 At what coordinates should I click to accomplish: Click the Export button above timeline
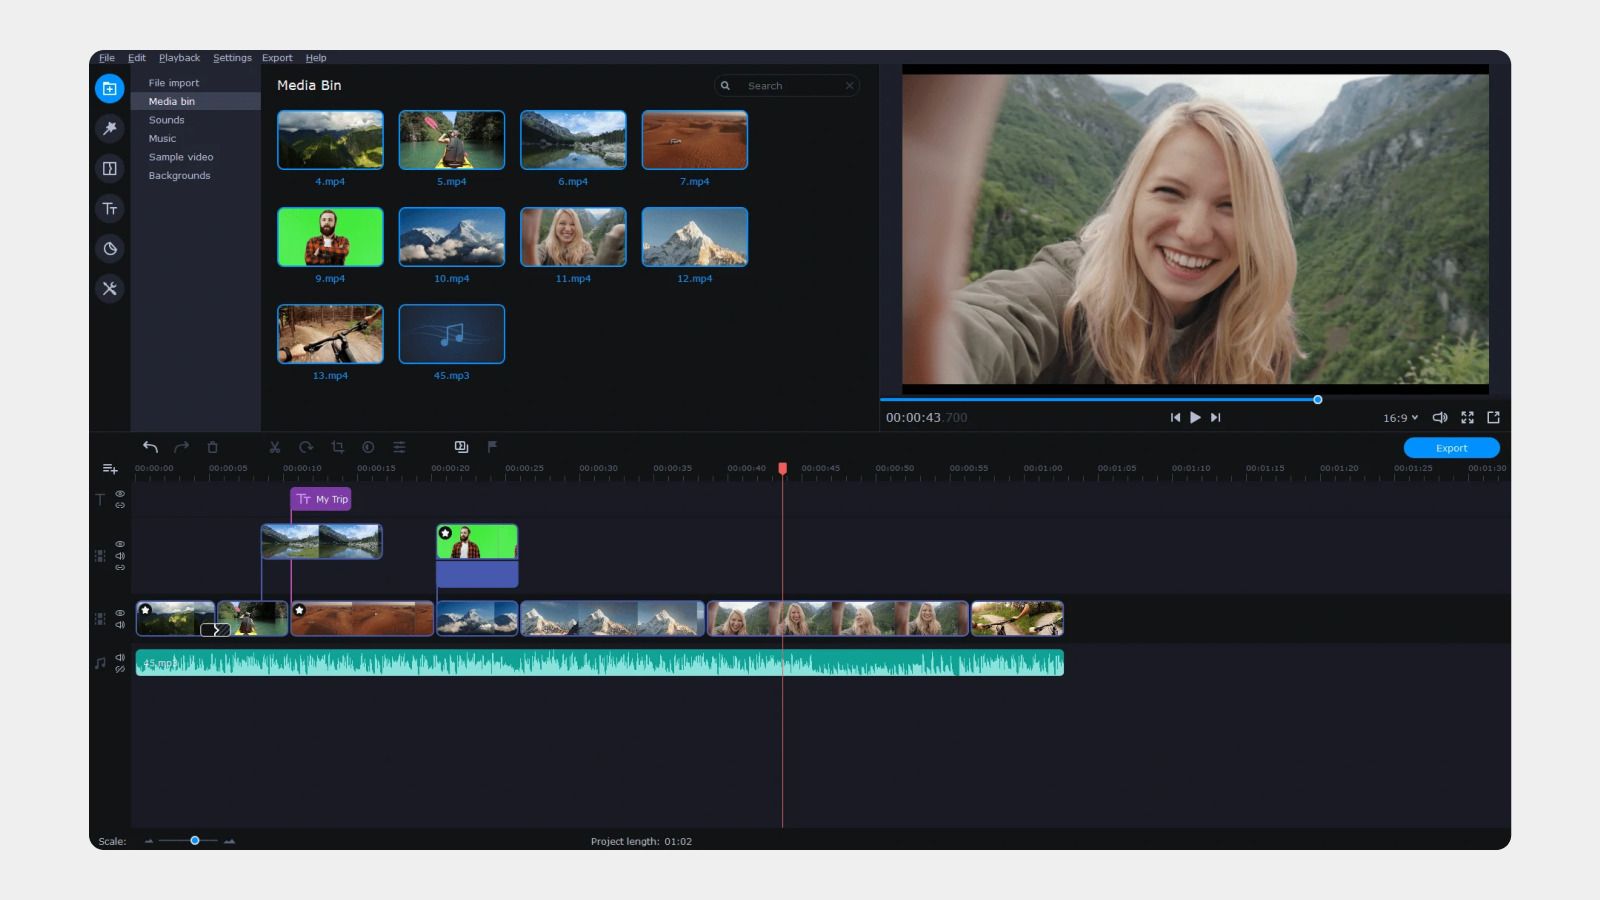(x=1451, y=447)
